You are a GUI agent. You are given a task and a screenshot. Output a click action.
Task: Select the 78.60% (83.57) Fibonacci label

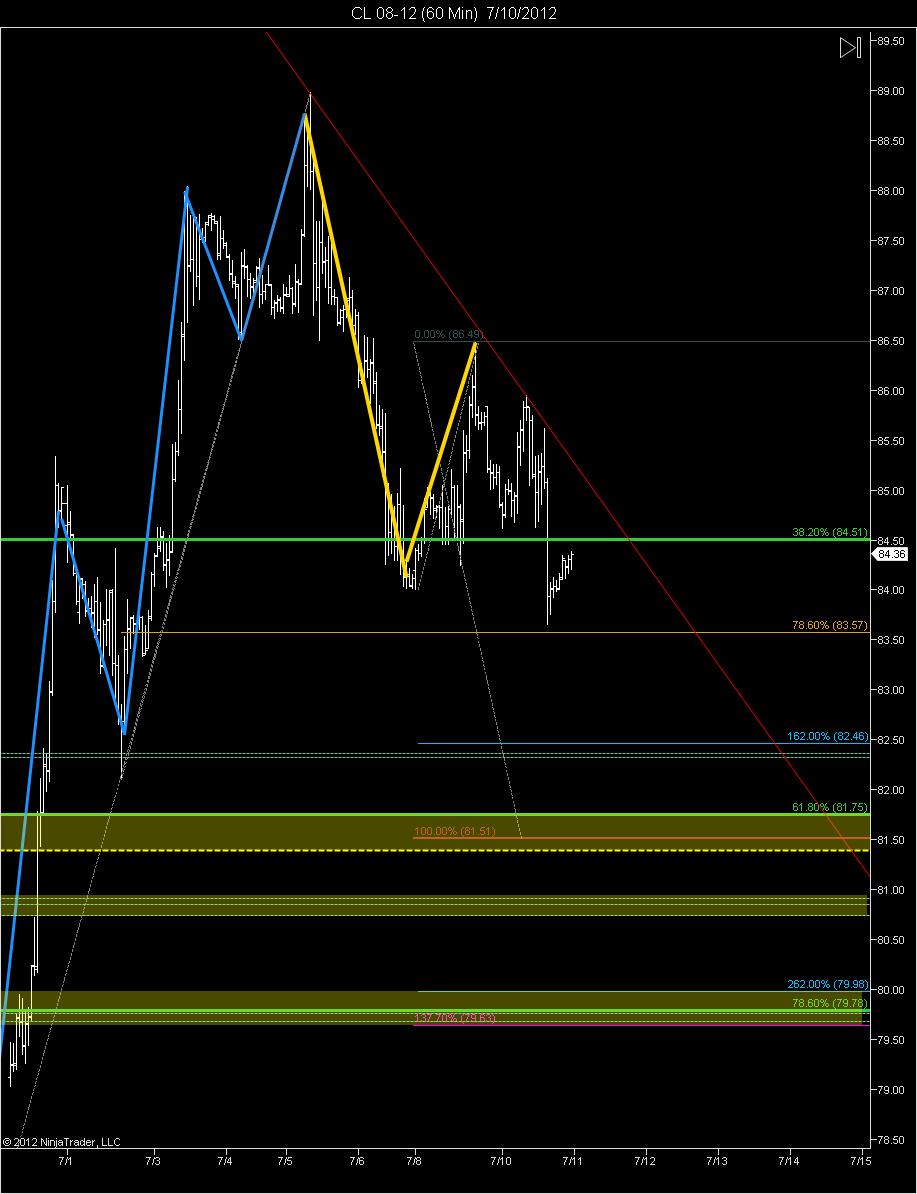point(829,625)
